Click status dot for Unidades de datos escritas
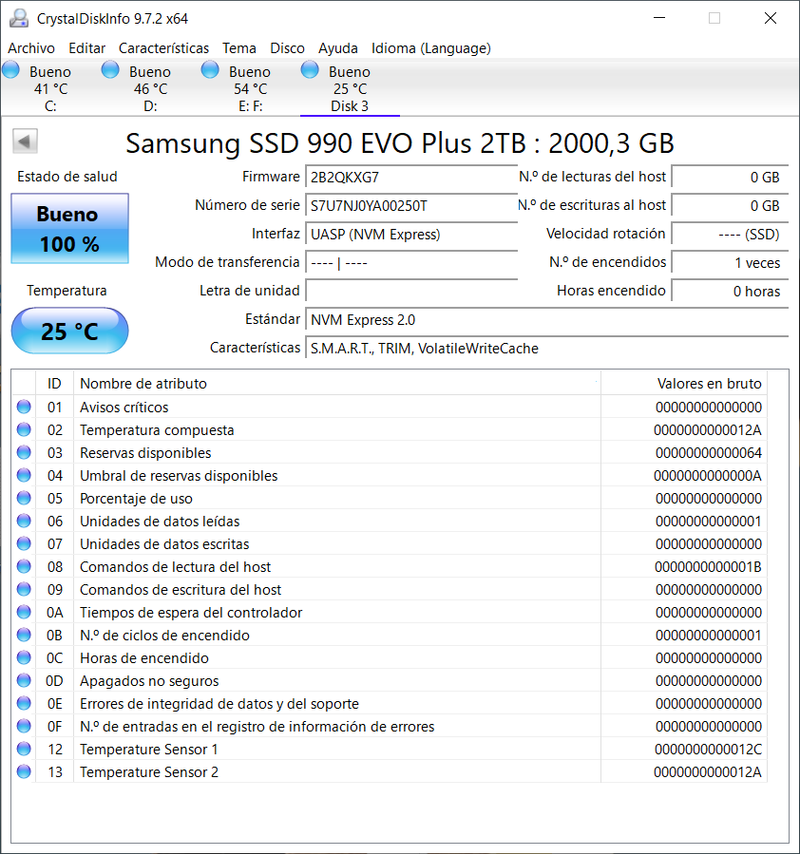The height and width of the screenshot is (854, 800). [x=23, y=544]
